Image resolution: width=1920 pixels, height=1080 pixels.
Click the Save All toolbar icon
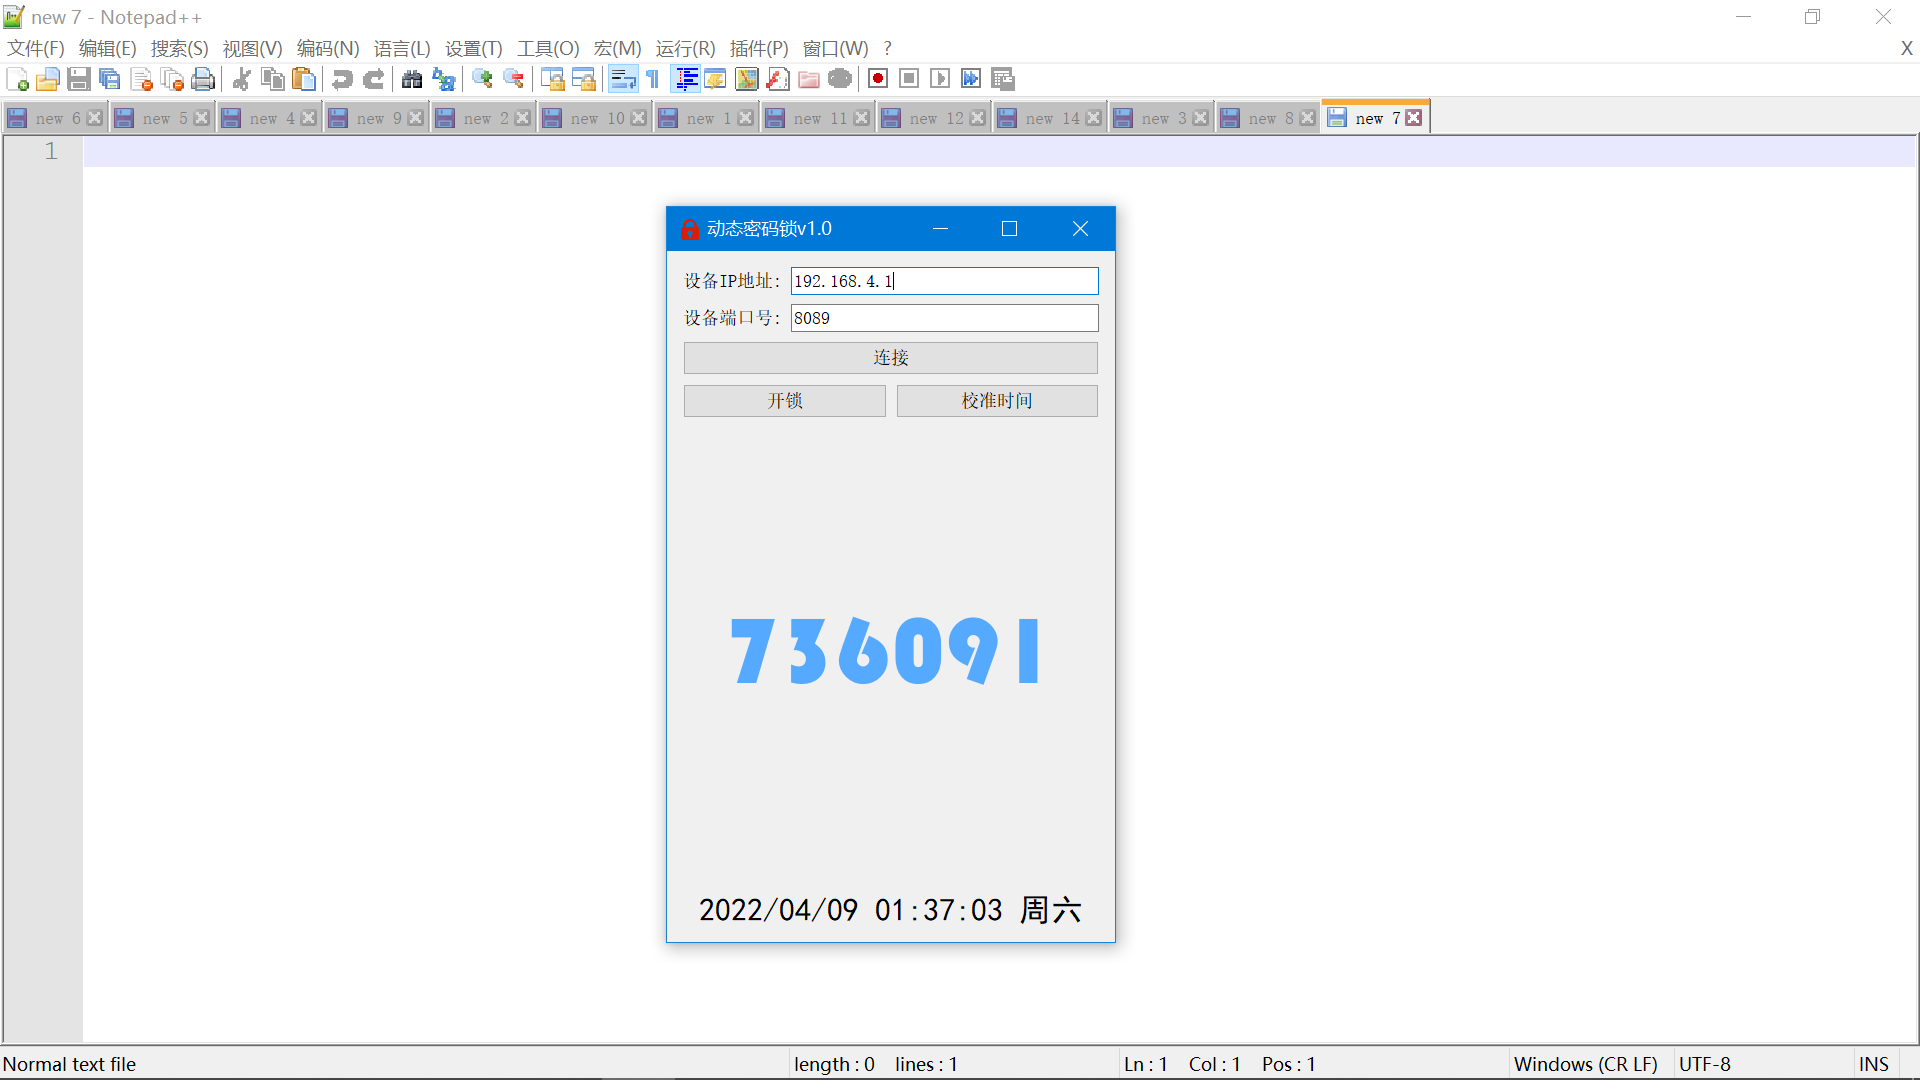110,79
